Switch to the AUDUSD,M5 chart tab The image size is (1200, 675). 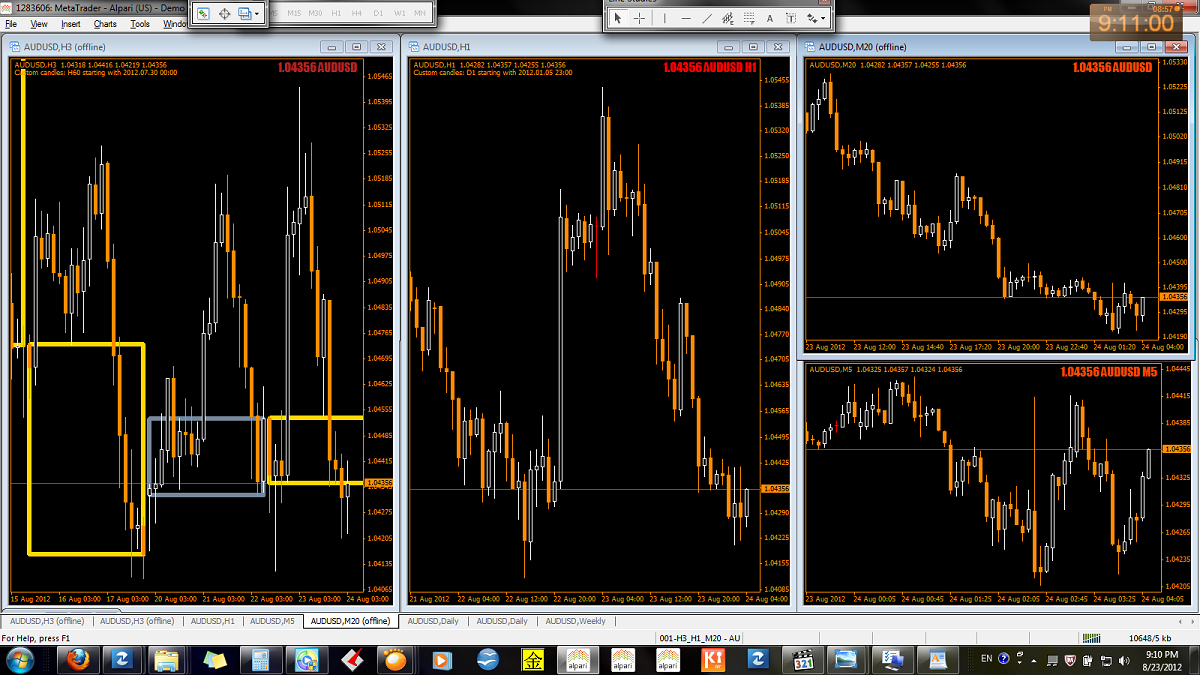[272, 621]
